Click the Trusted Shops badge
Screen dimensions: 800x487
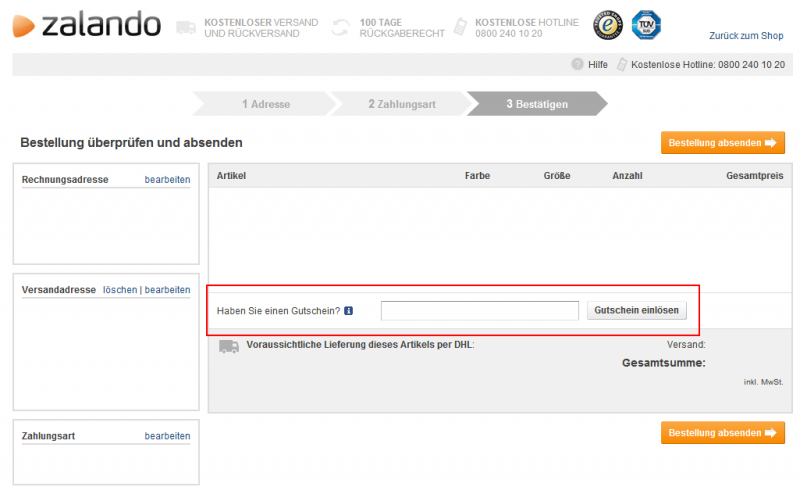point(607,25)
